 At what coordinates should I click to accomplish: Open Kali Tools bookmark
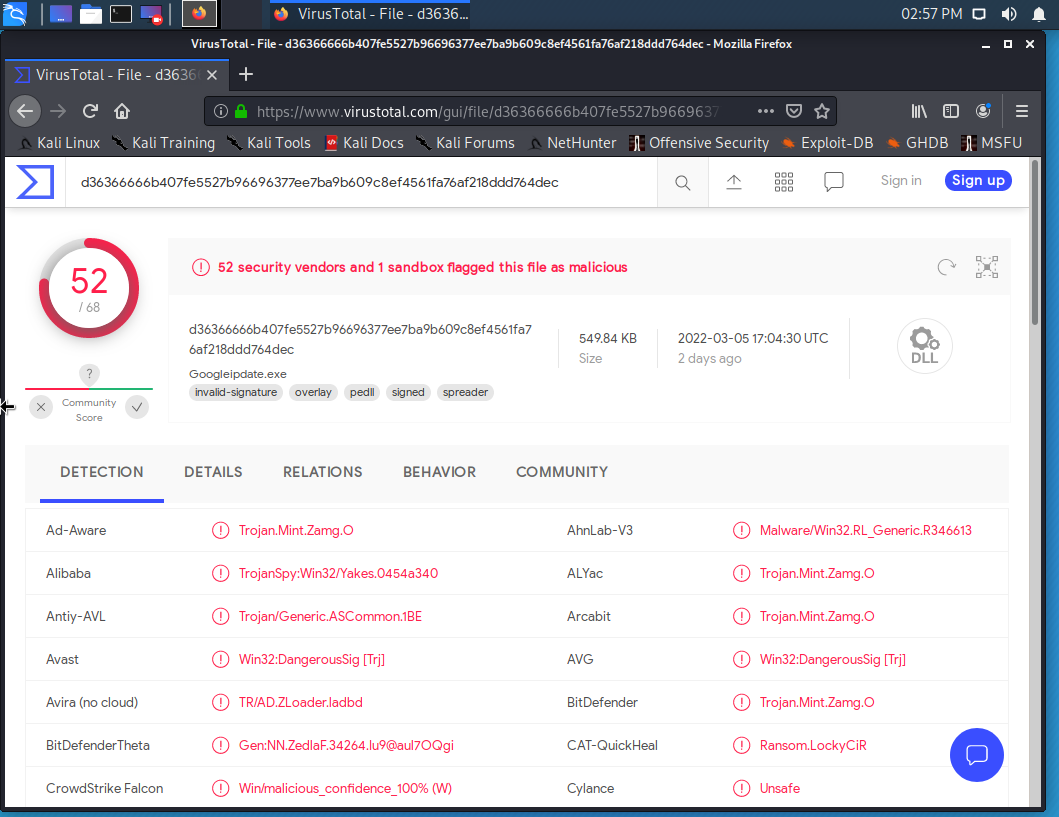pos(269,143)
